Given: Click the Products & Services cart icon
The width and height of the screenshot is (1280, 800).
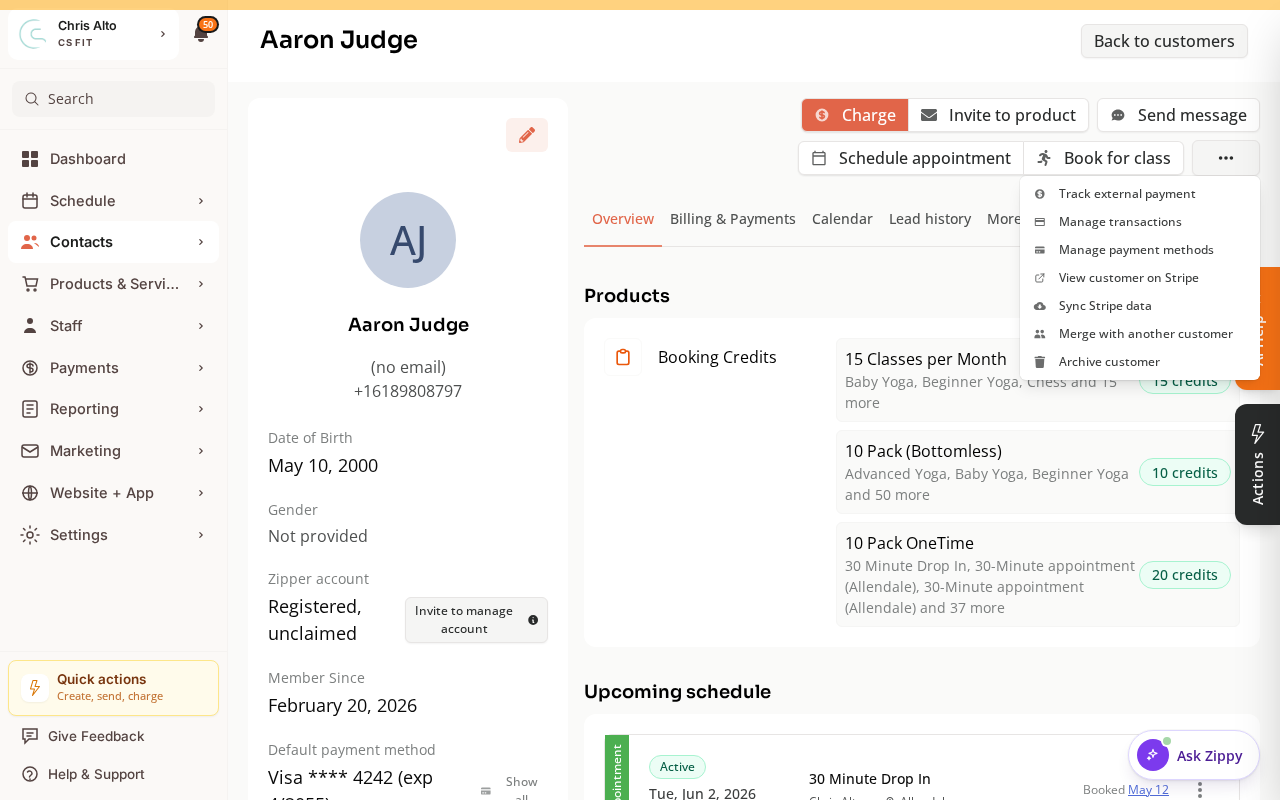Looking at the screenshot, I should click(30, 284).
